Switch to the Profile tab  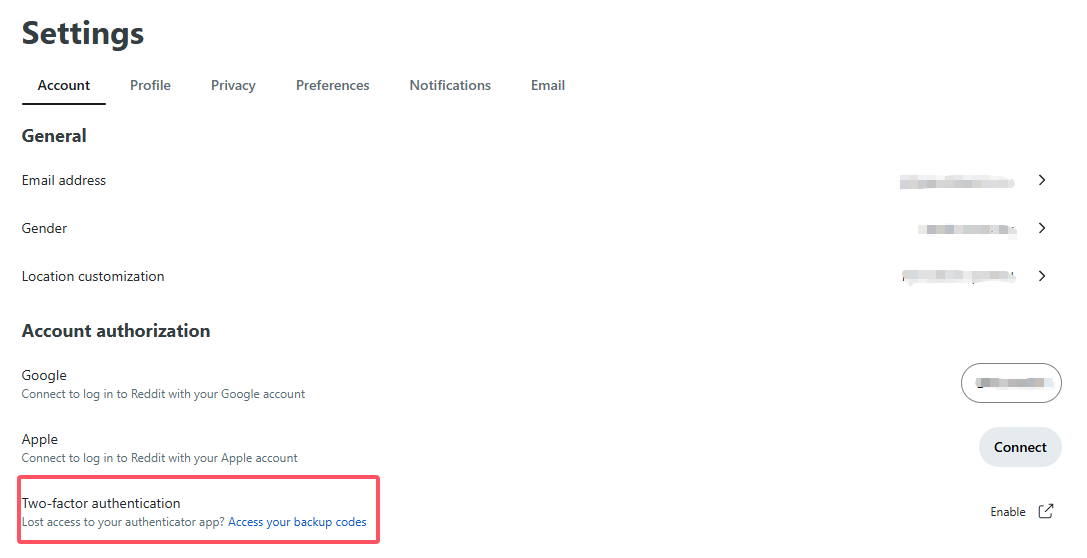click(x=150, y=85)
